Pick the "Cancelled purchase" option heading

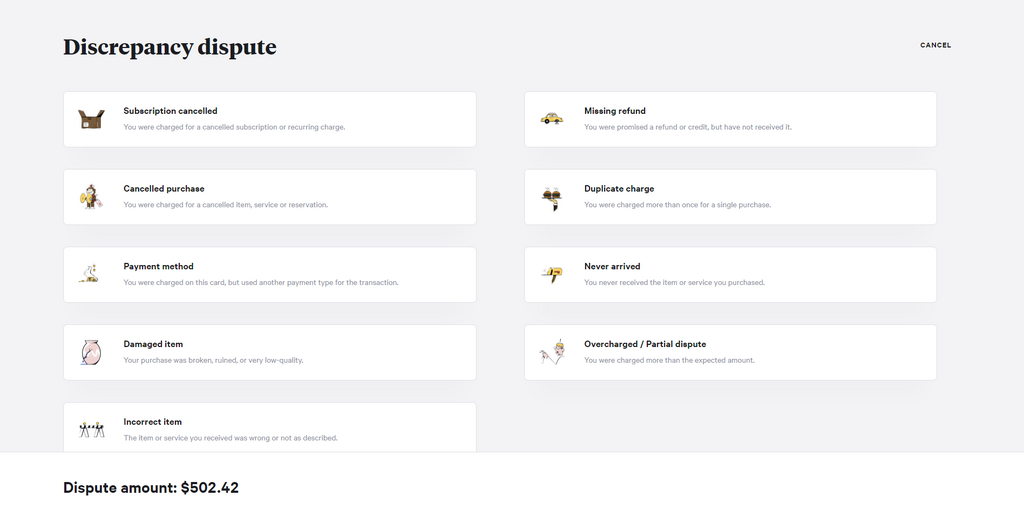pyautogui.click(x=163, y=189)
